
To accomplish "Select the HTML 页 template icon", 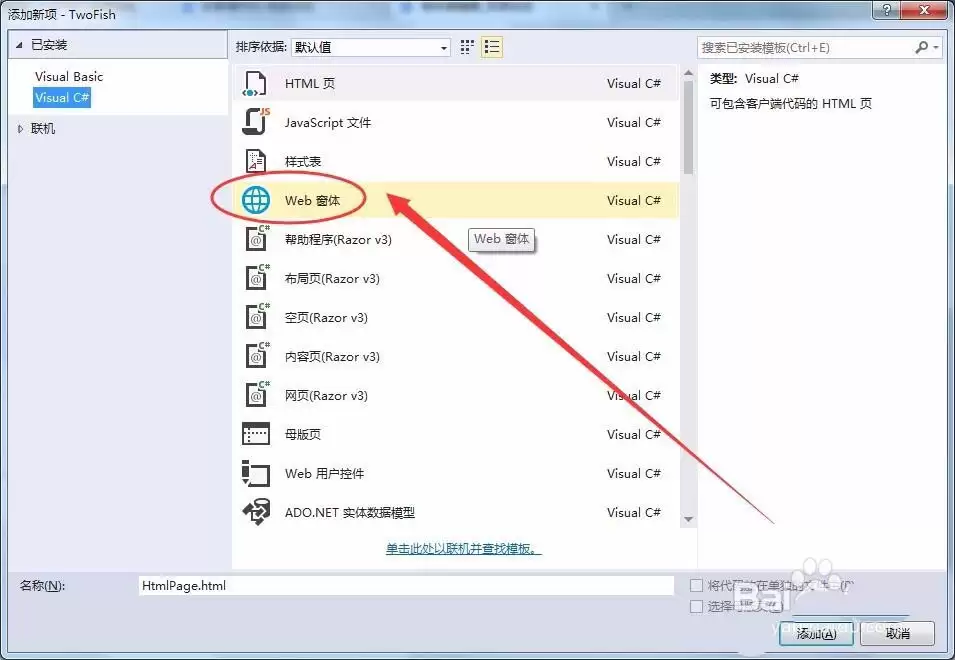I will tap(256, 83).
